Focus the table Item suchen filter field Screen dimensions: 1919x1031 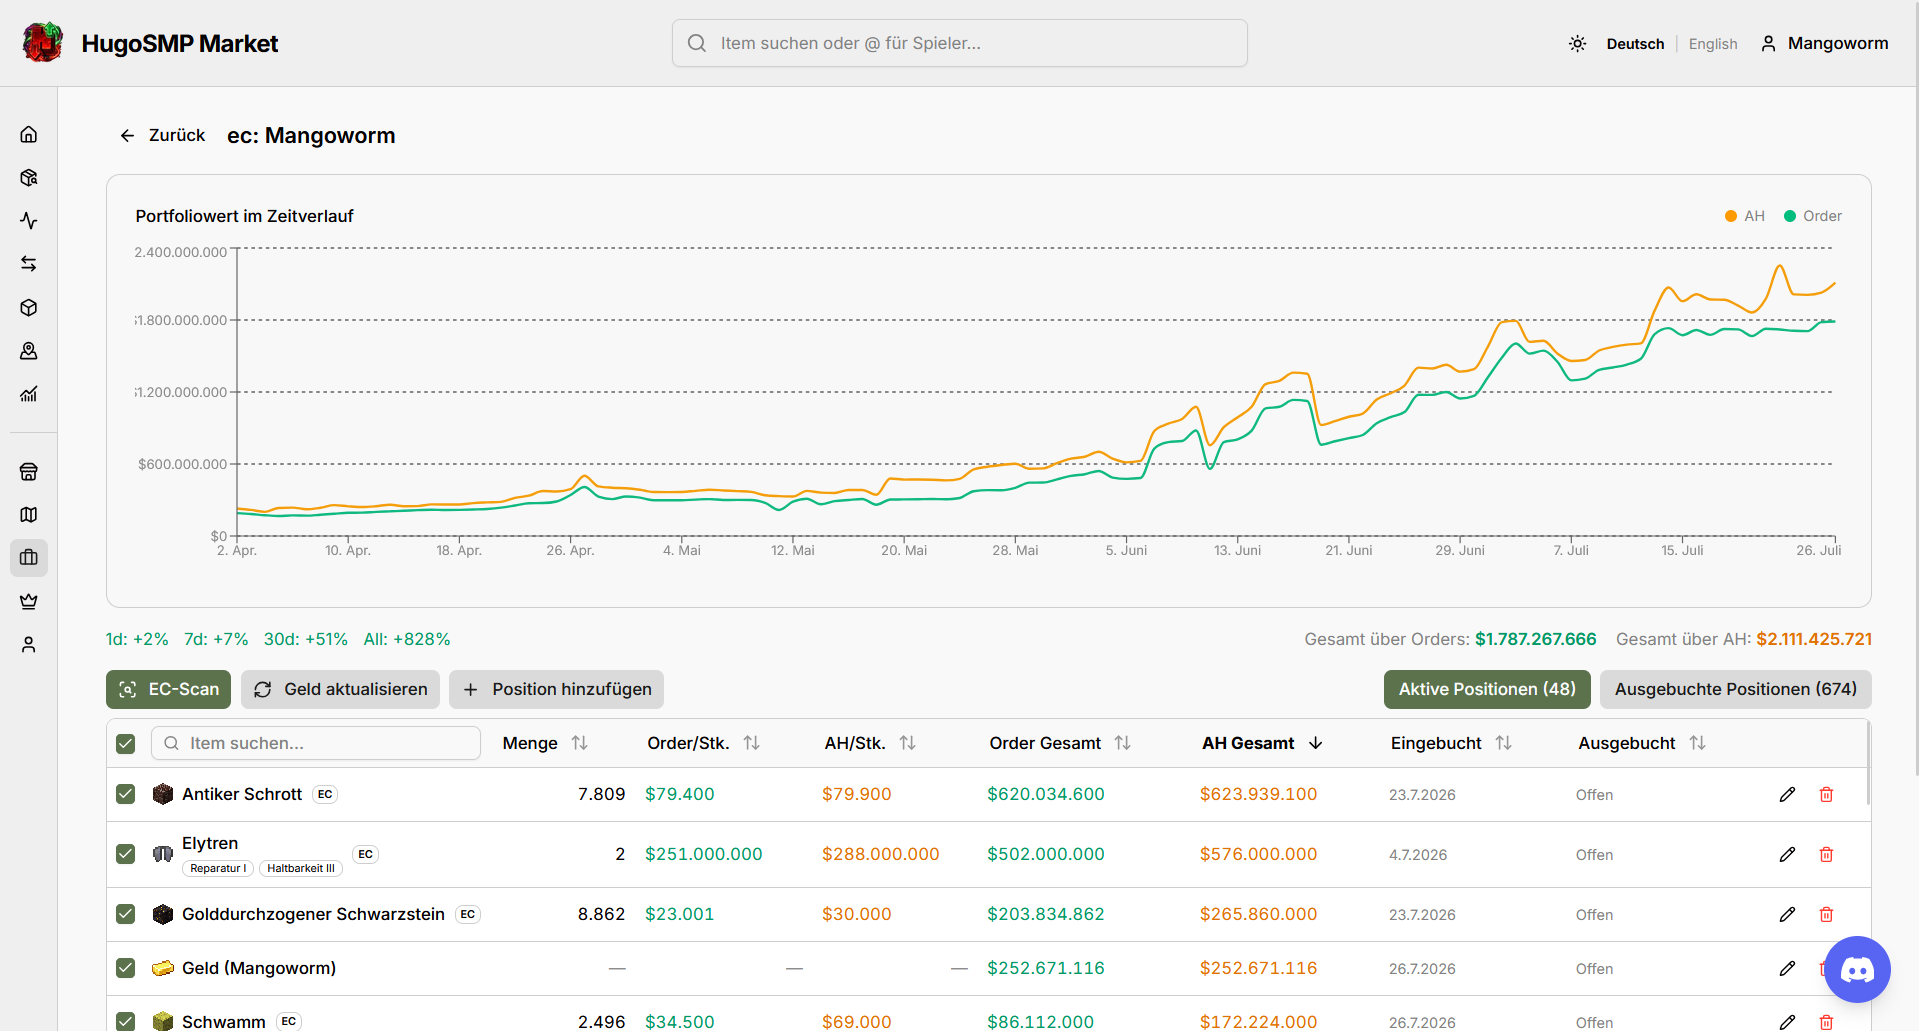(316, 744)
